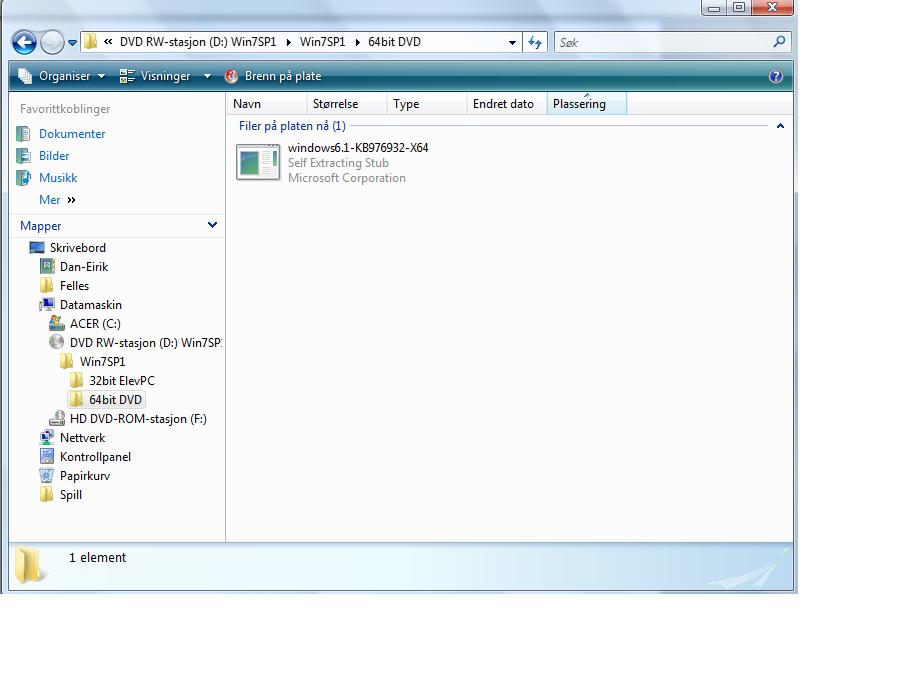
Task: Open the Visninger dropdown arrow
Action: coord(207,76)
